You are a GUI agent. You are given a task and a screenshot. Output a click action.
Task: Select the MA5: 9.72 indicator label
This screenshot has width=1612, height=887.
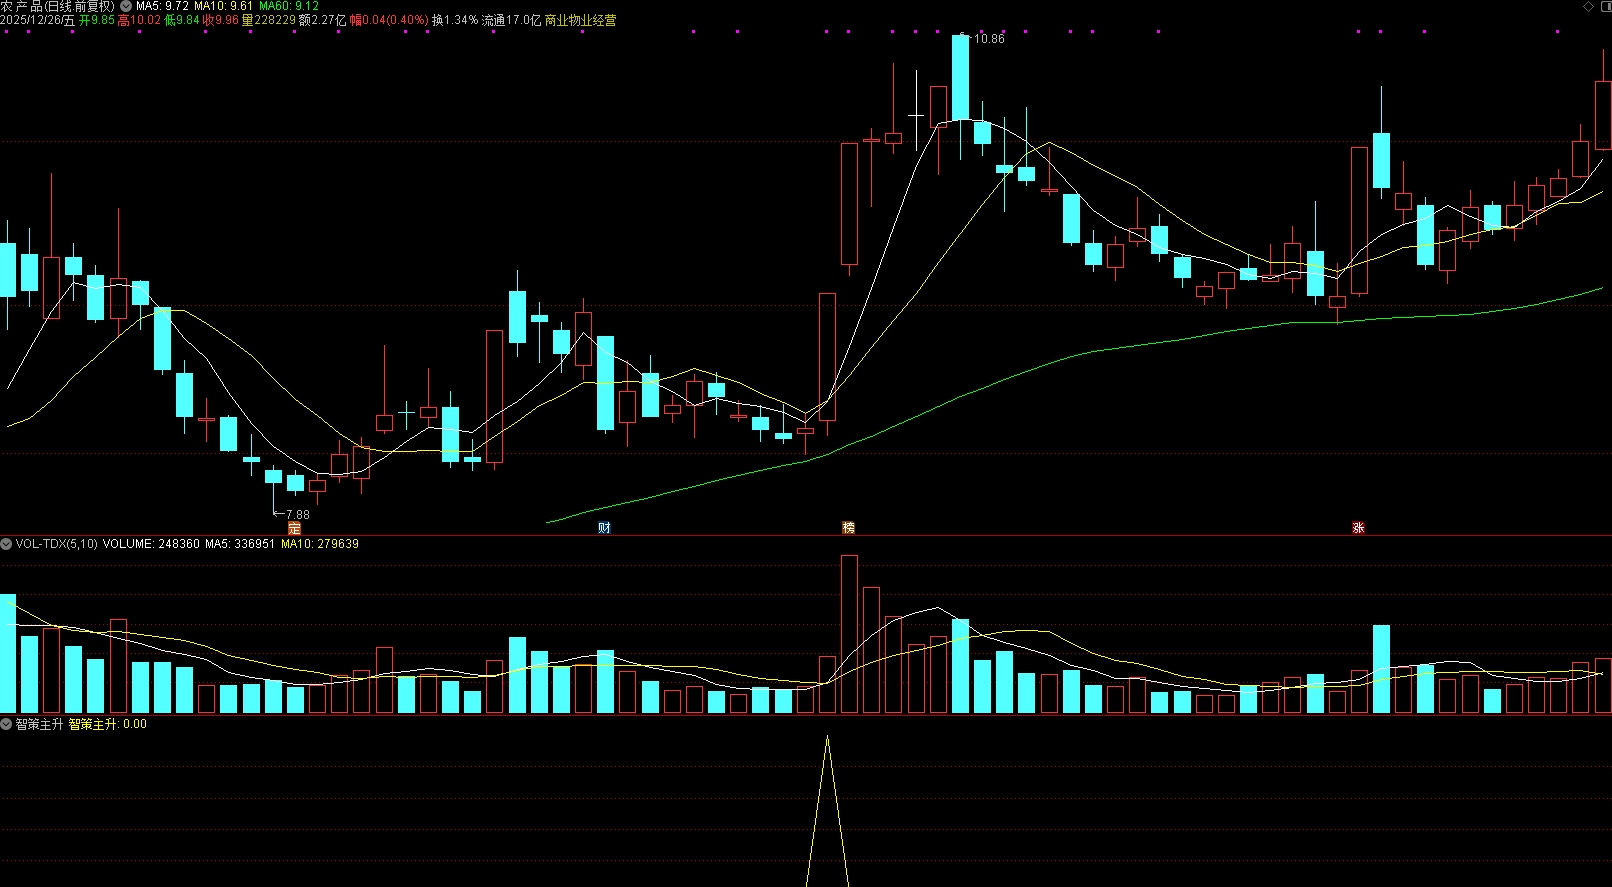tap(162, 6)
